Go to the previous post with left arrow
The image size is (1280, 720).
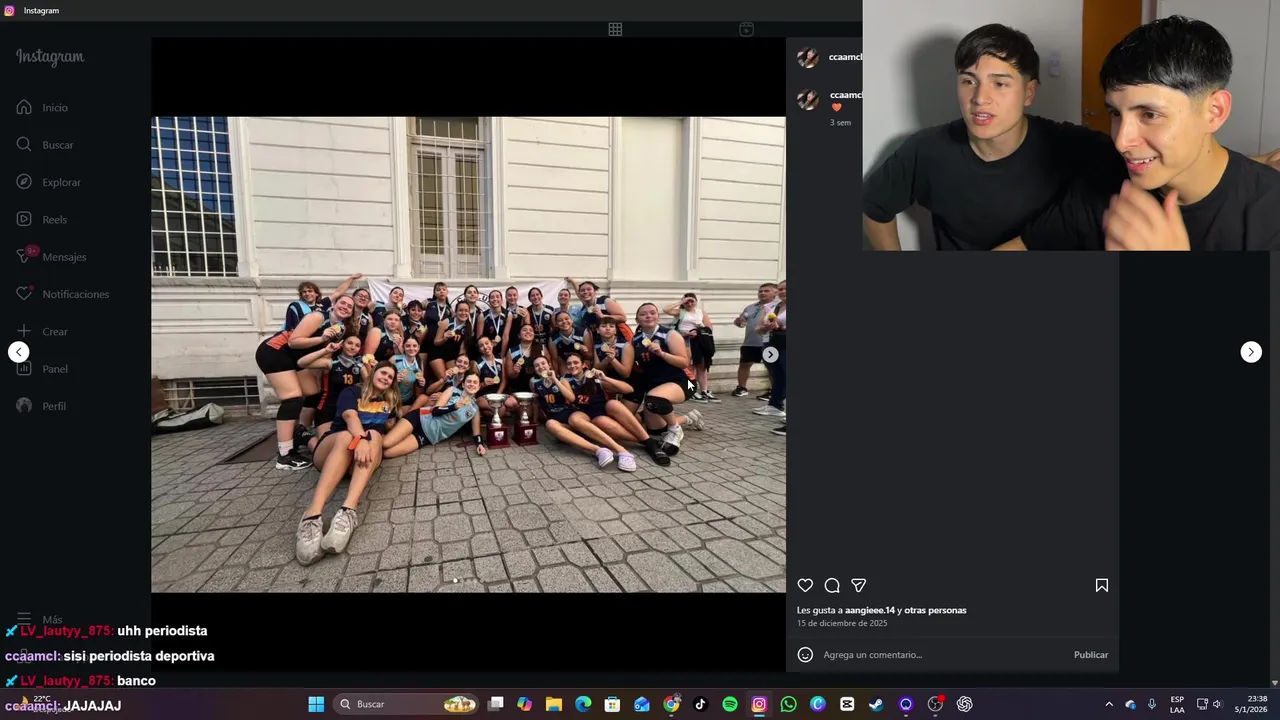click(x=18, y=352)
